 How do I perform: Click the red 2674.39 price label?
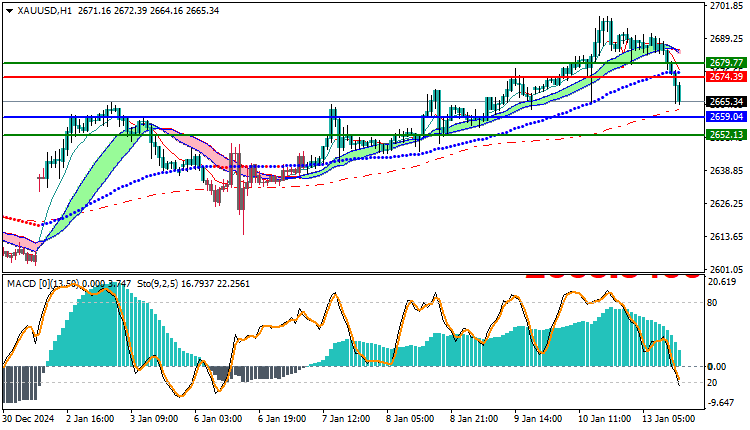[726, 77]
